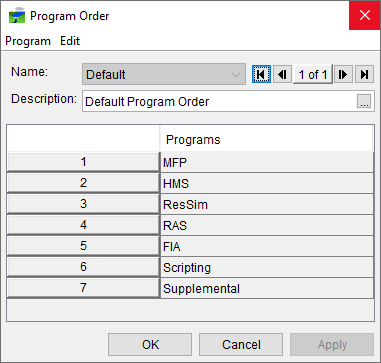The image size is (381, 363).
Task: Click in the Description text field
Action: coord(219,101)
